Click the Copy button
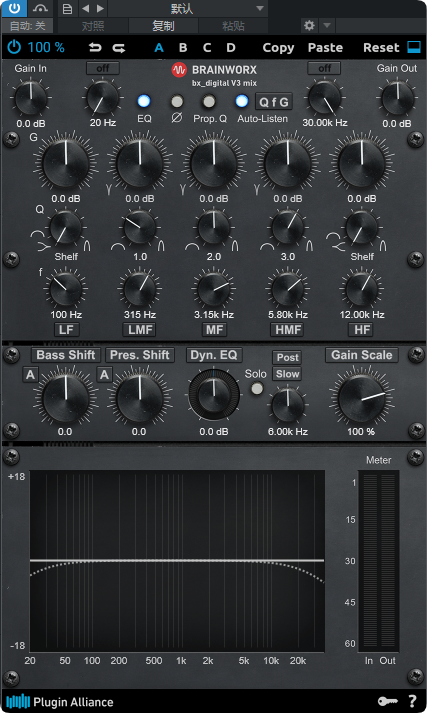 (278, 47)
